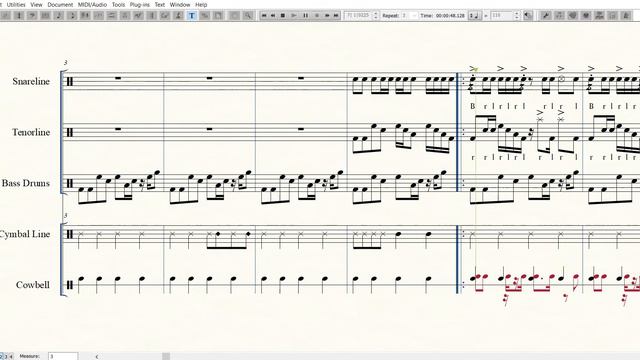The width and height of the screenshot is (640, 360).
Task: Click the speaker playback settings icon
Action: [528, 16]
